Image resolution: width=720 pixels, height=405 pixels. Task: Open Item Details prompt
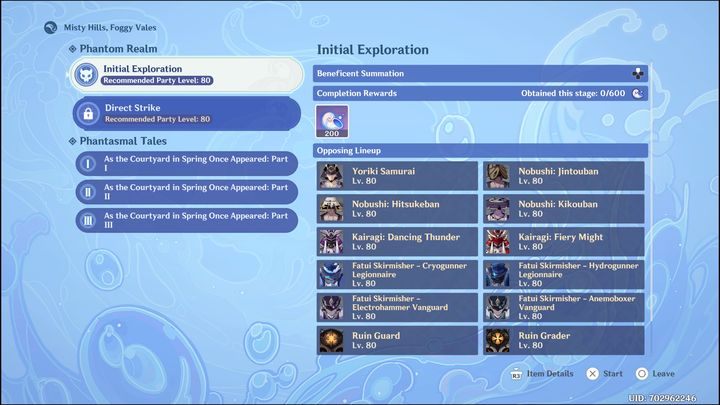544,374
